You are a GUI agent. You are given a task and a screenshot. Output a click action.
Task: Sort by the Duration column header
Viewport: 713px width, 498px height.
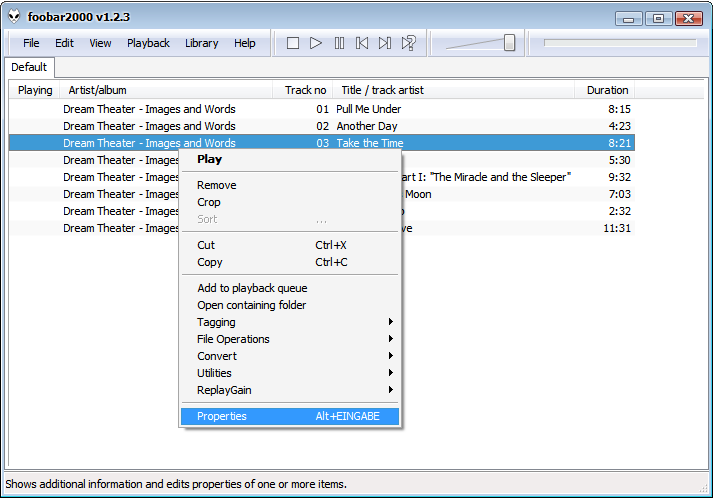605,90
